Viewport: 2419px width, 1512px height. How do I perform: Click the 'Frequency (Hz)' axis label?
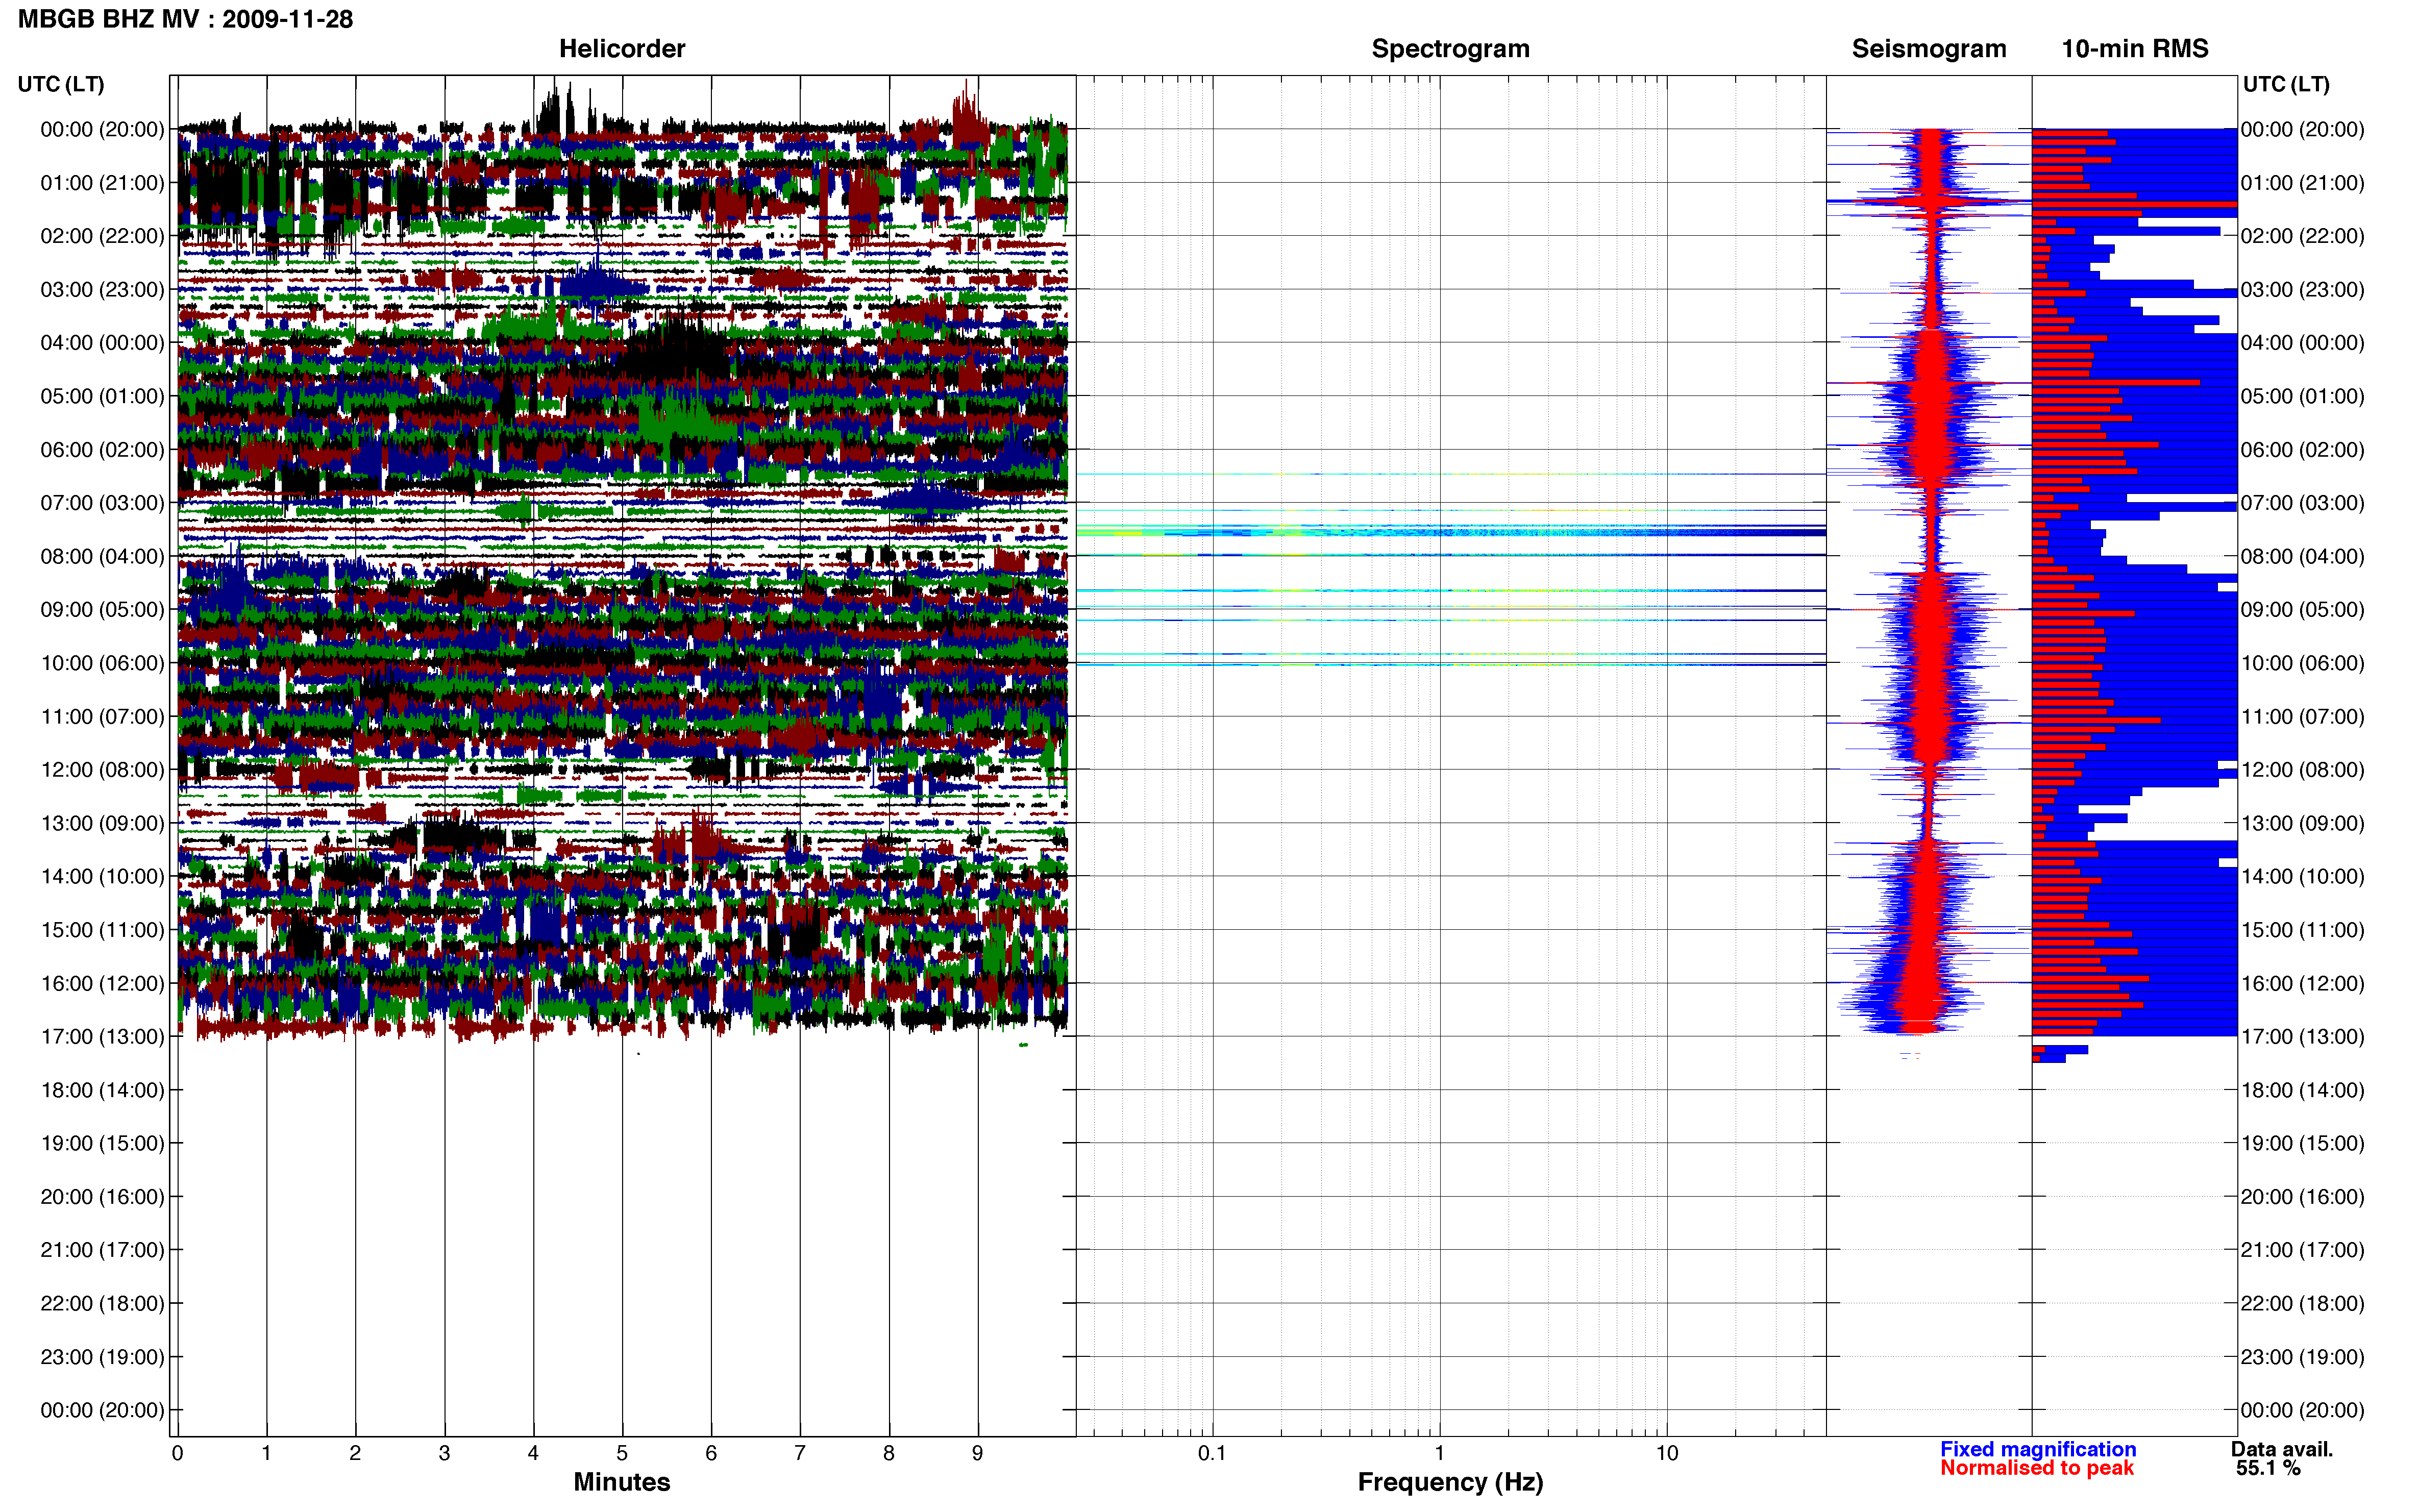(x=1450, y=1482)
